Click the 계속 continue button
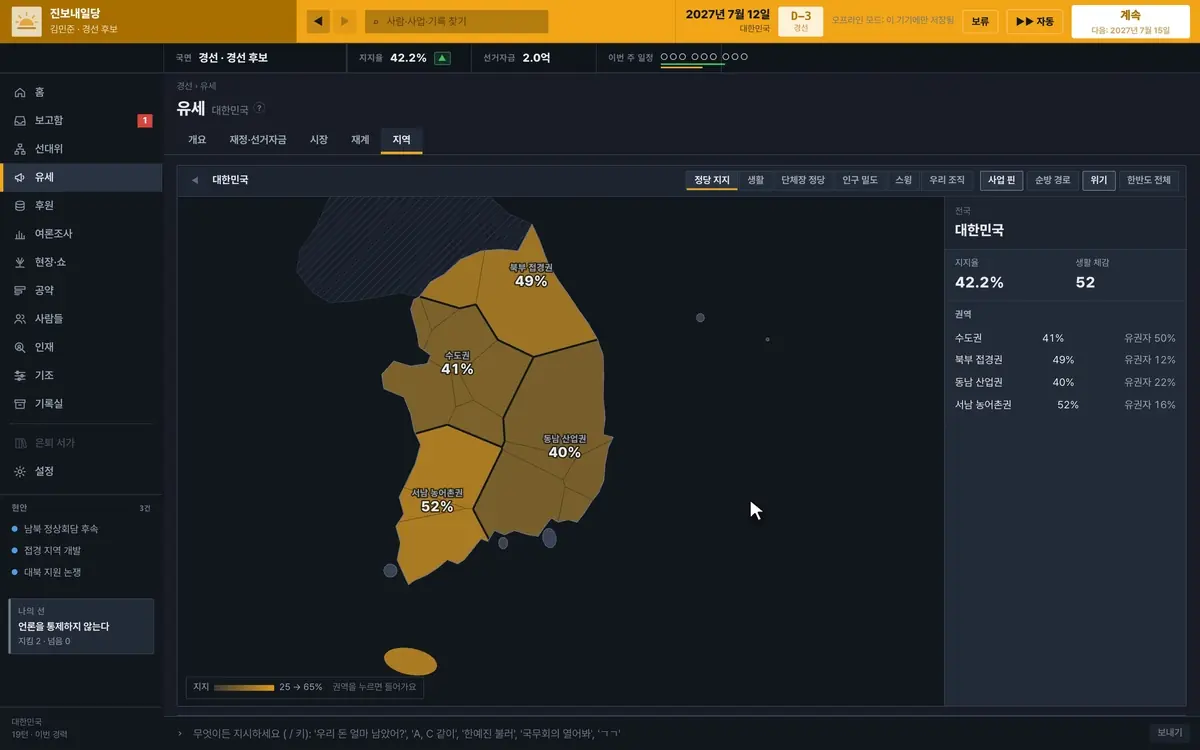This screenshot has height=750, width=1200. point(1130,21)
